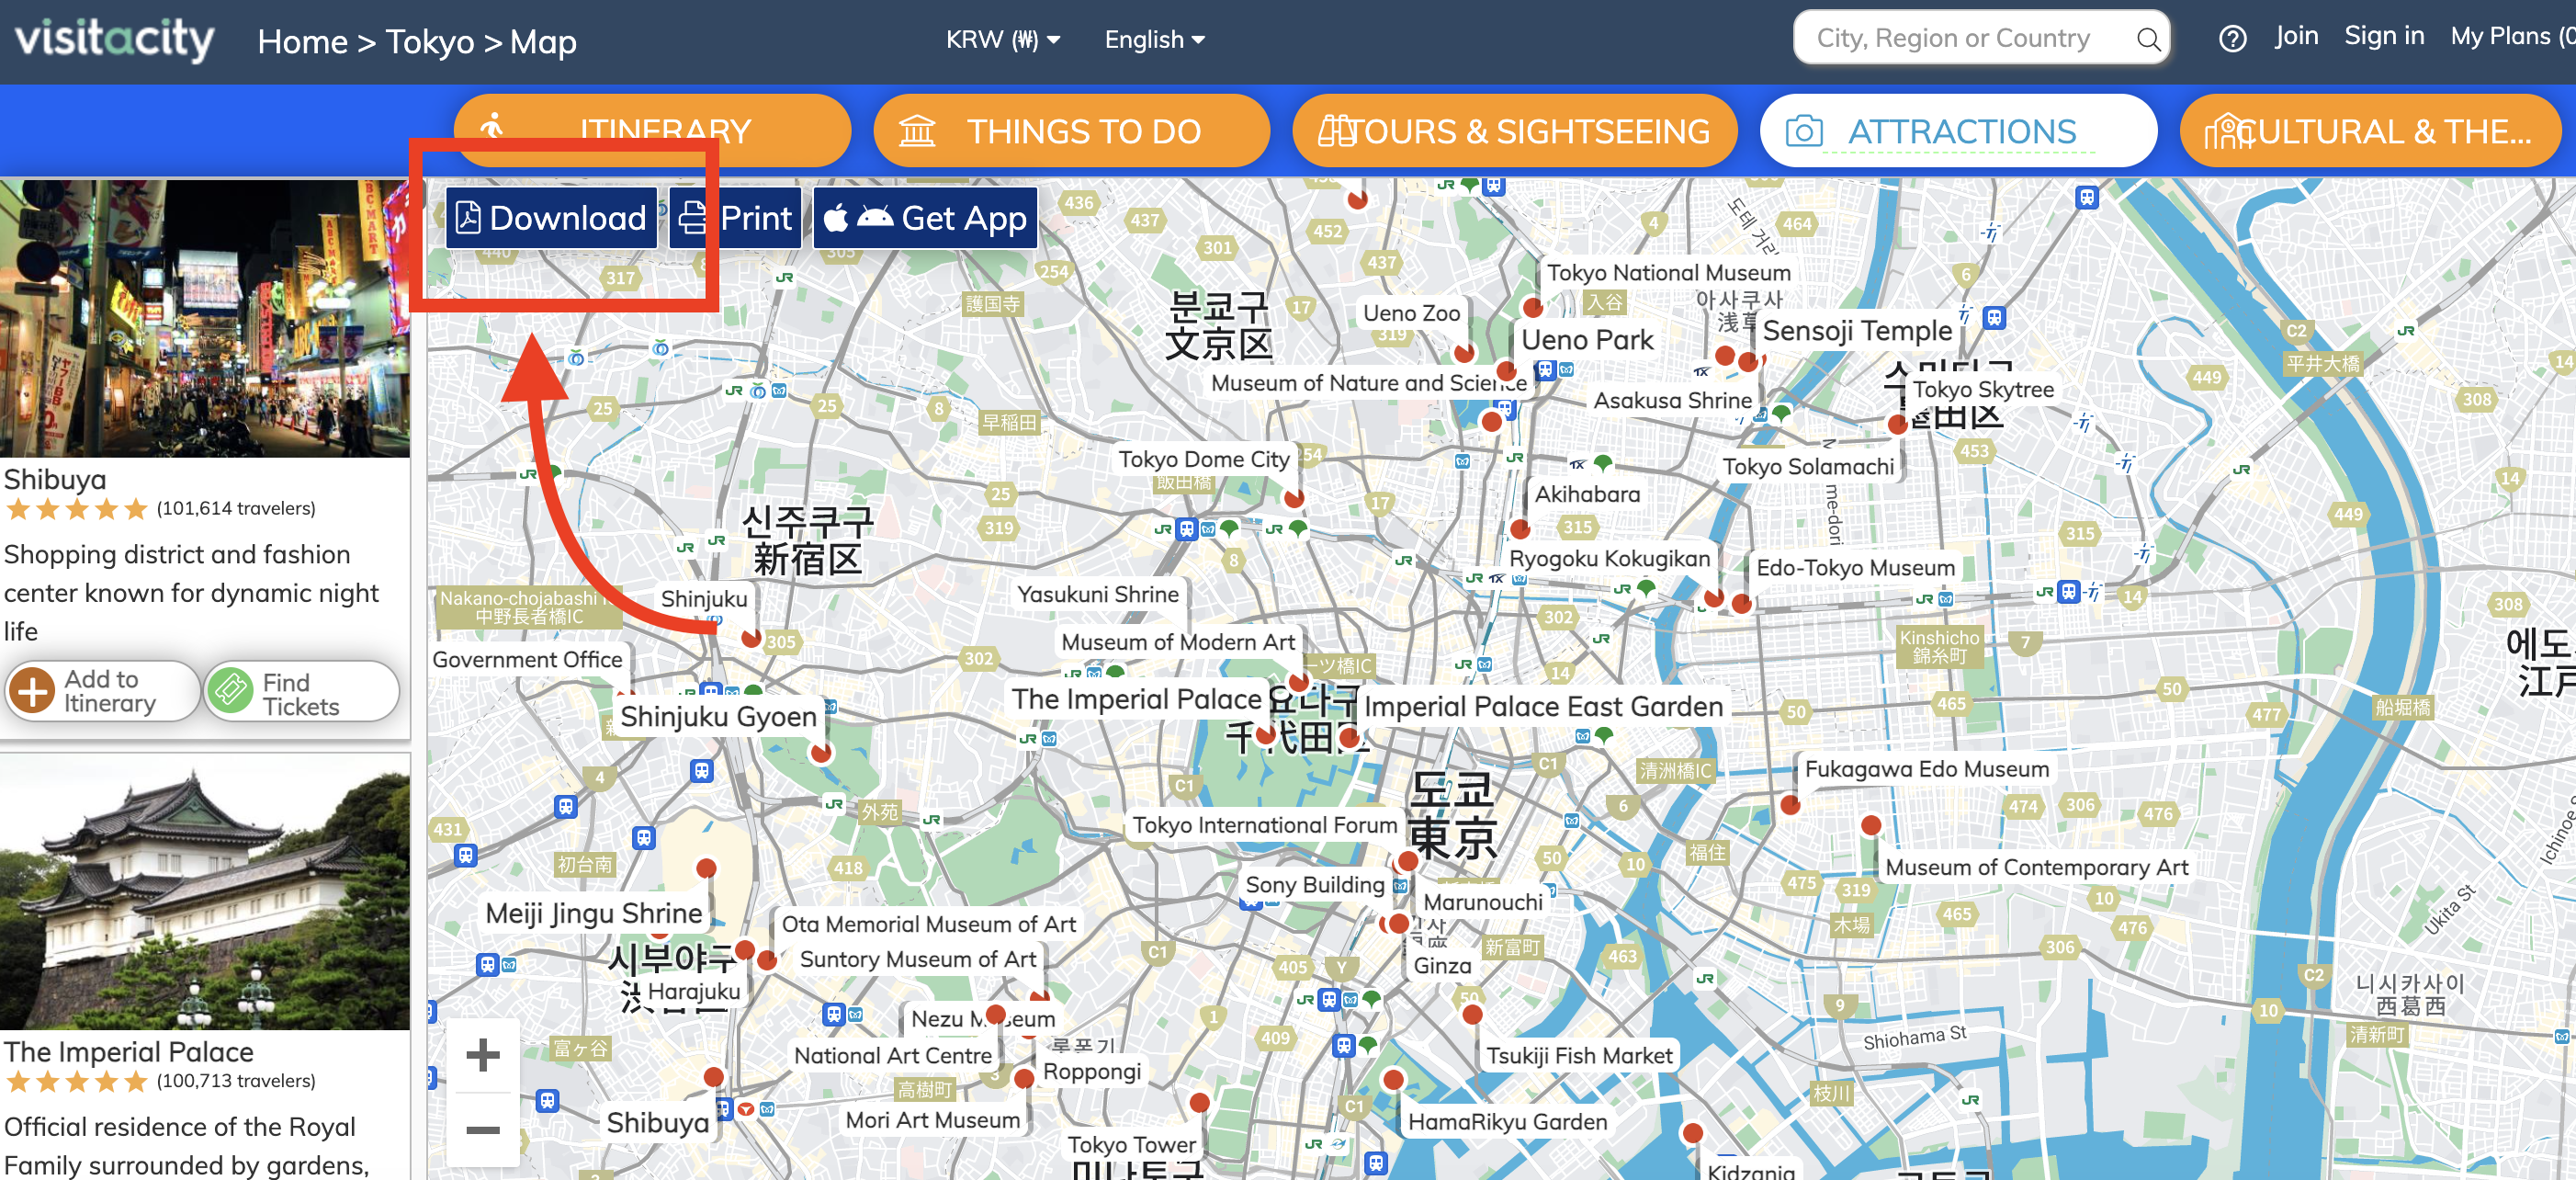The image size is (2576, 1180).
Task: Open the Imperial Palace photo thumbnail
Action: click(205, 892)
